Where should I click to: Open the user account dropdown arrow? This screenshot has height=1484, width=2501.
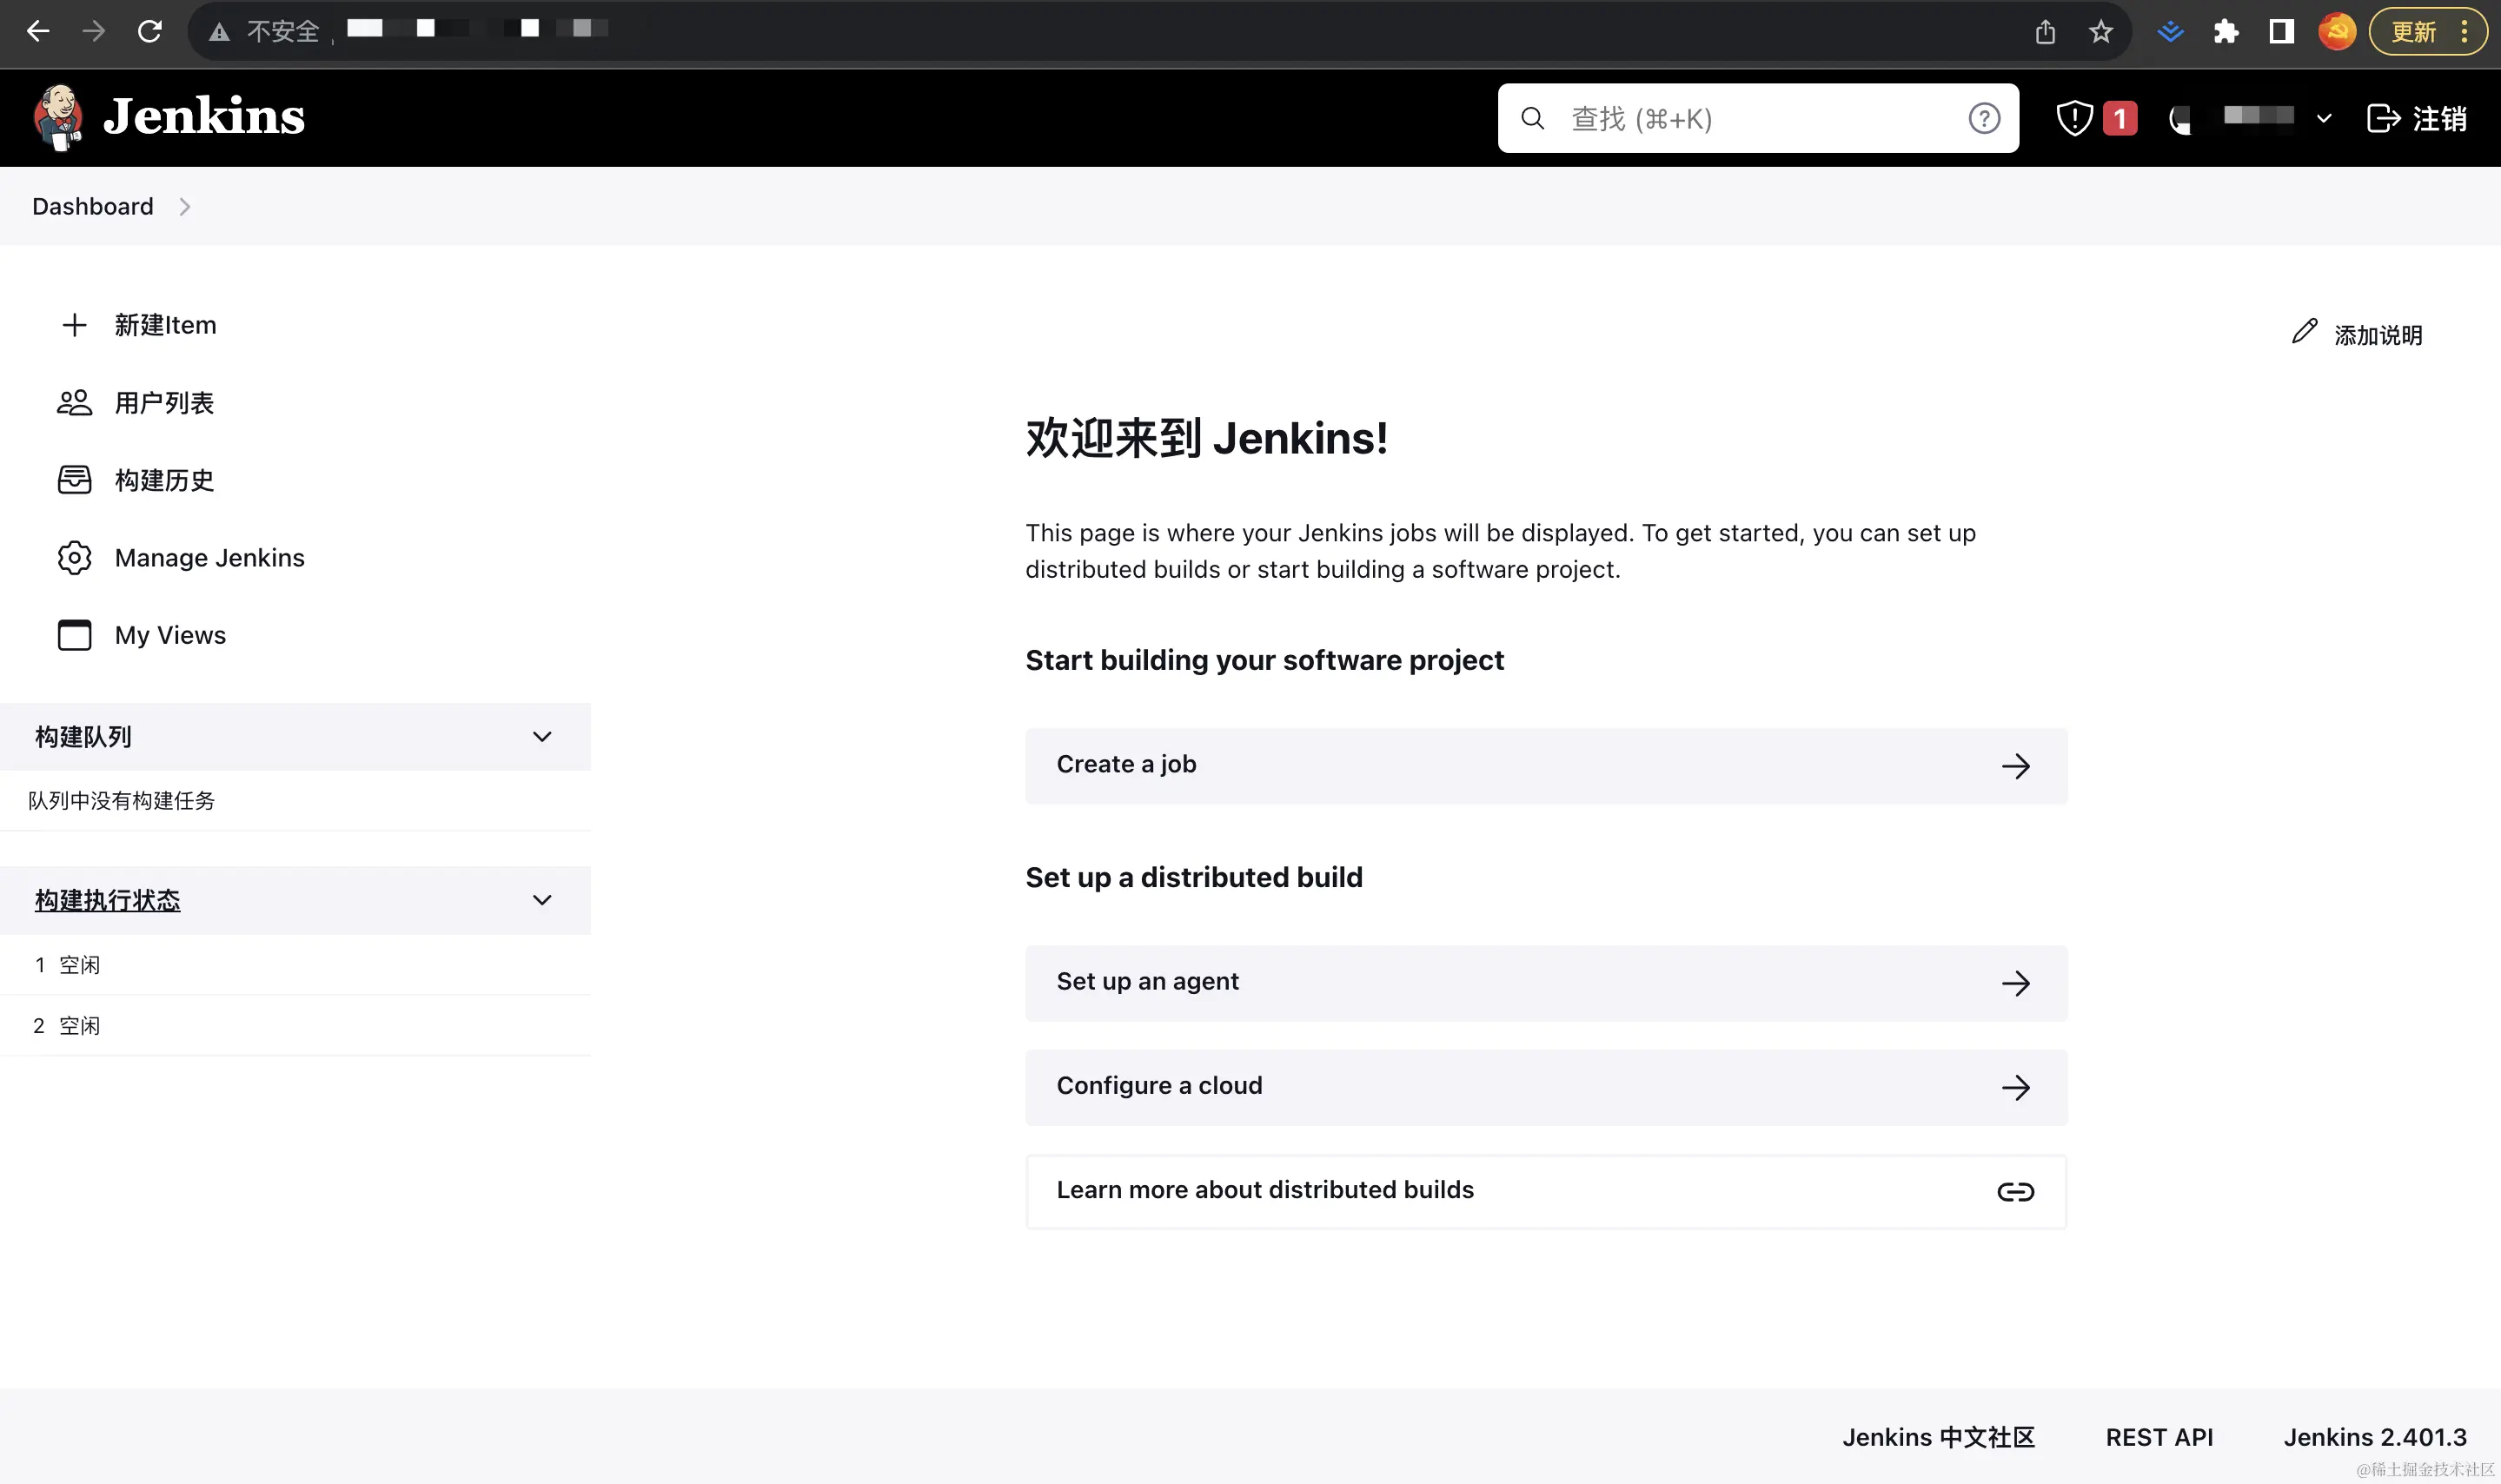[x=2324, y=118]
